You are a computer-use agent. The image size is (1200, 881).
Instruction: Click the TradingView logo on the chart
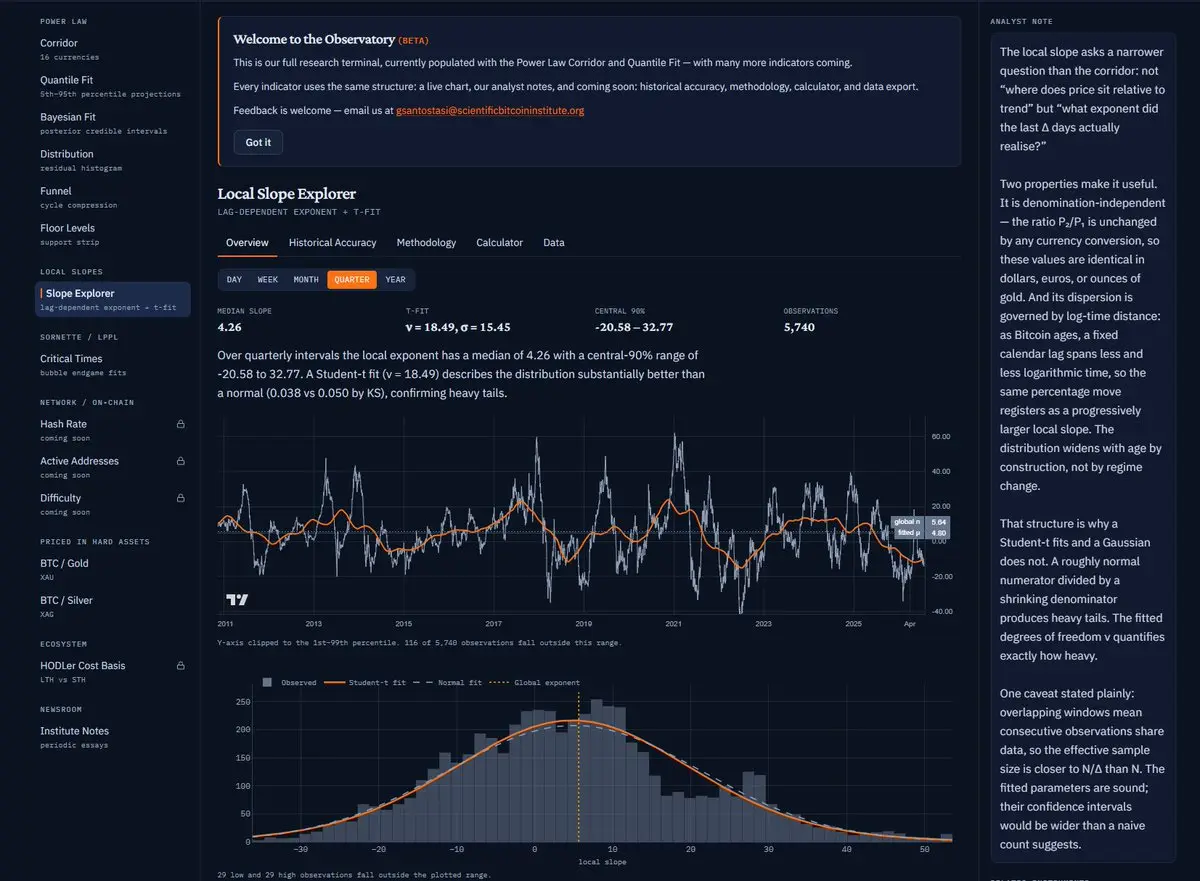click(x=237, y=600)
